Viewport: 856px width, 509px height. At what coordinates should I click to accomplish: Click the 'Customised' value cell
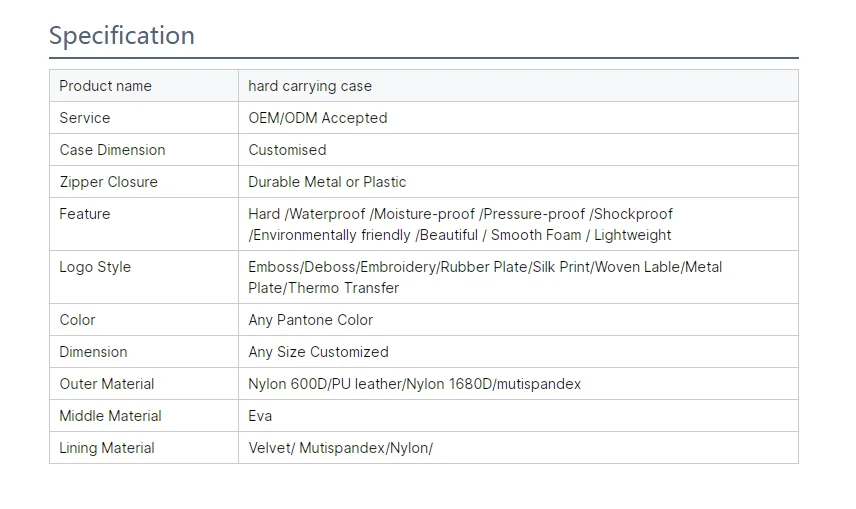(x=288, y=150)
